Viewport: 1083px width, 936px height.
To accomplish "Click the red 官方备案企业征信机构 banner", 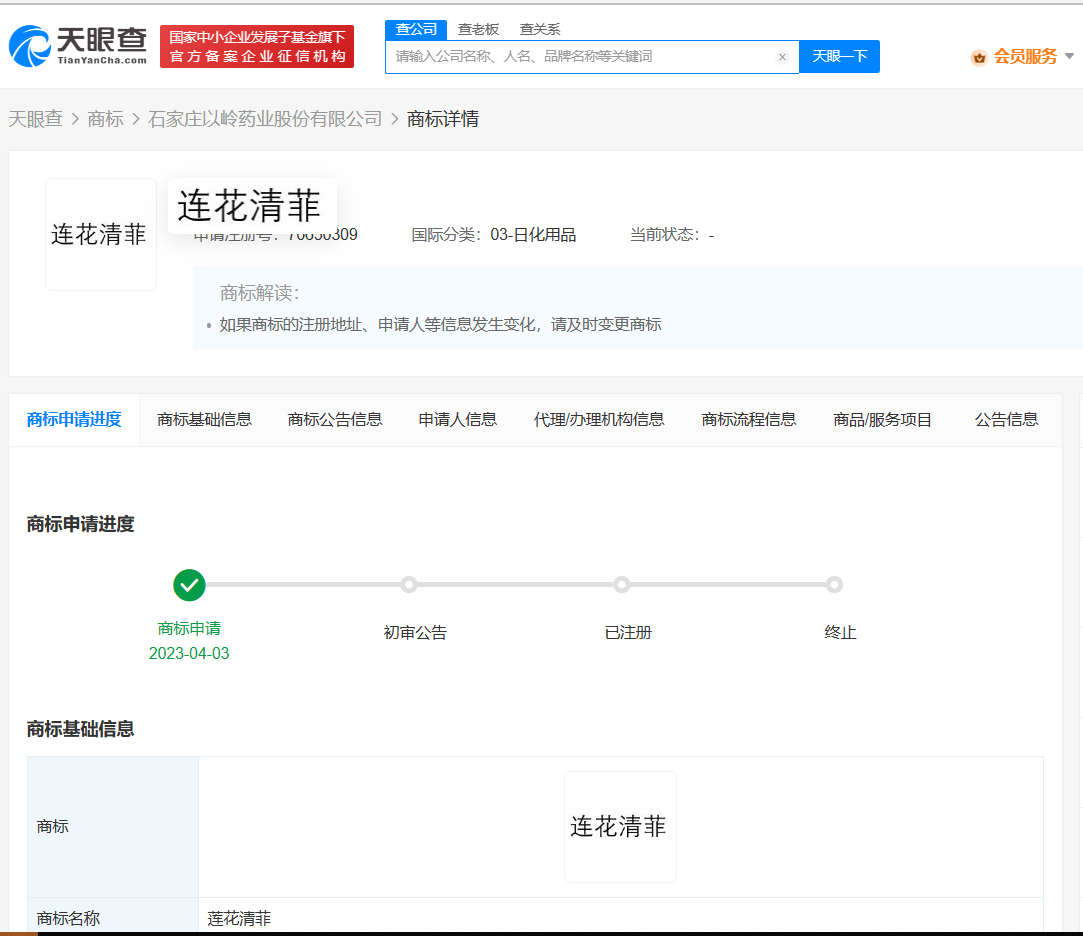I will [257, 46].
